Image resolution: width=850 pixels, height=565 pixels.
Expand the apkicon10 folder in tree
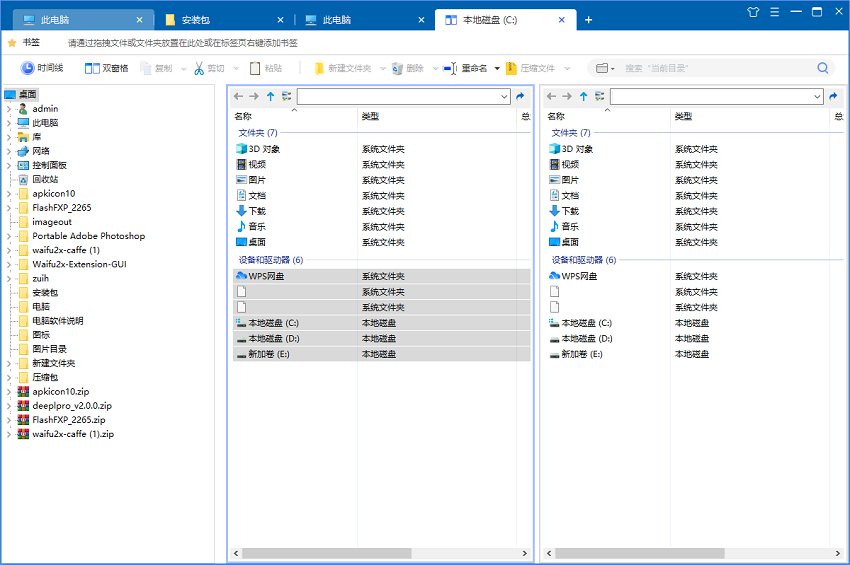coord(9,194)
